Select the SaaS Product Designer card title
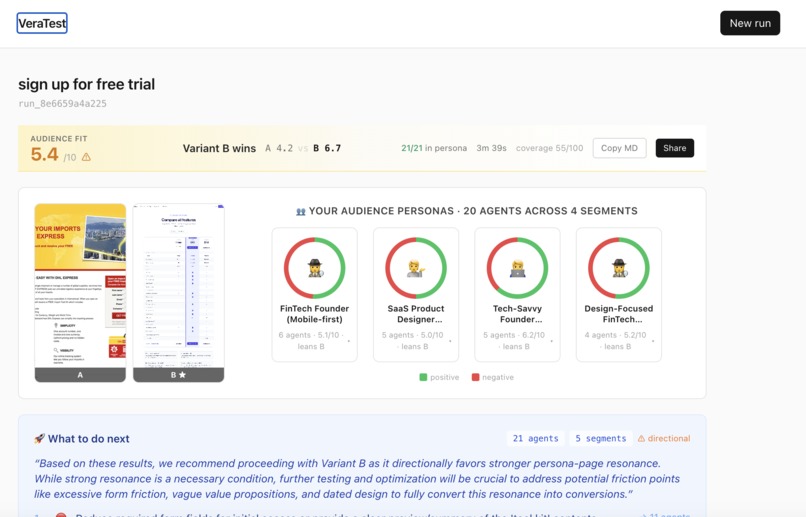Screen dimensions: 806x517 click(416, 313)
